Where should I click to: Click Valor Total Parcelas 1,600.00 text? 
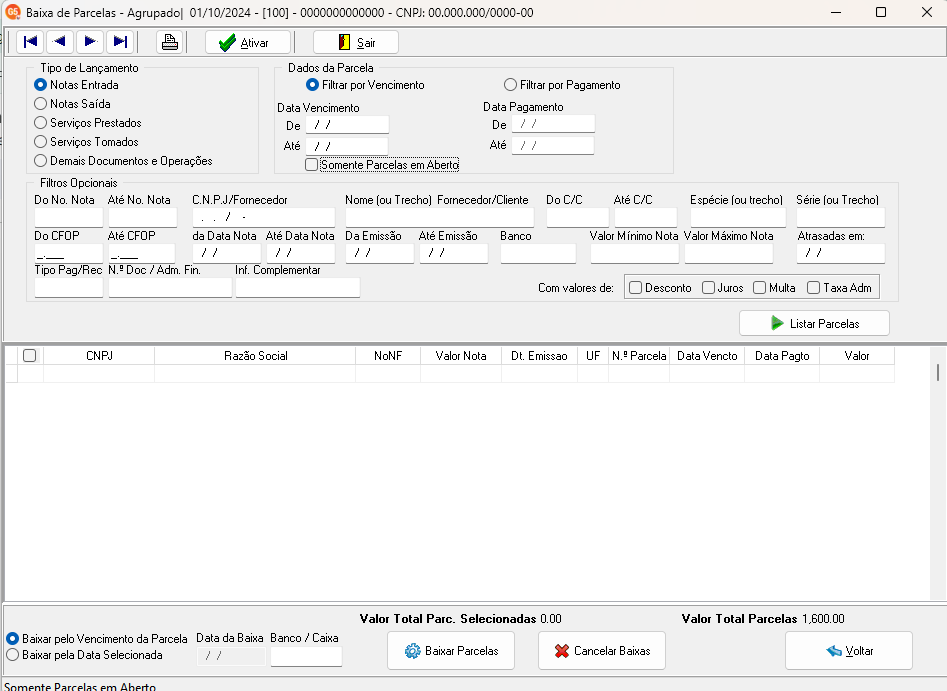[x=763, y=619]
